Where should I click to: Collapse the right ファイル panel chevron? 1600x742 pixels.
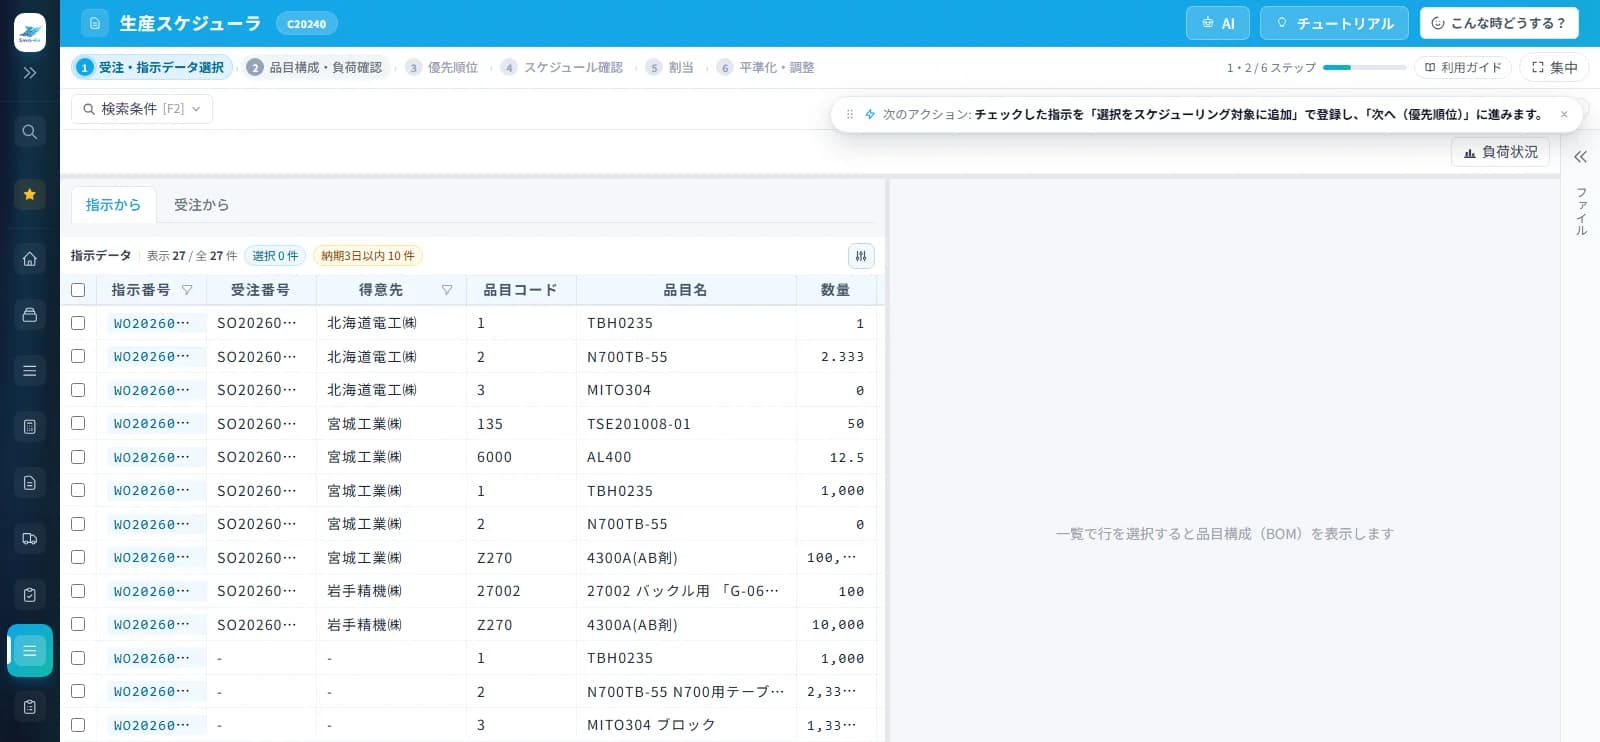(x=1580, y=157)
